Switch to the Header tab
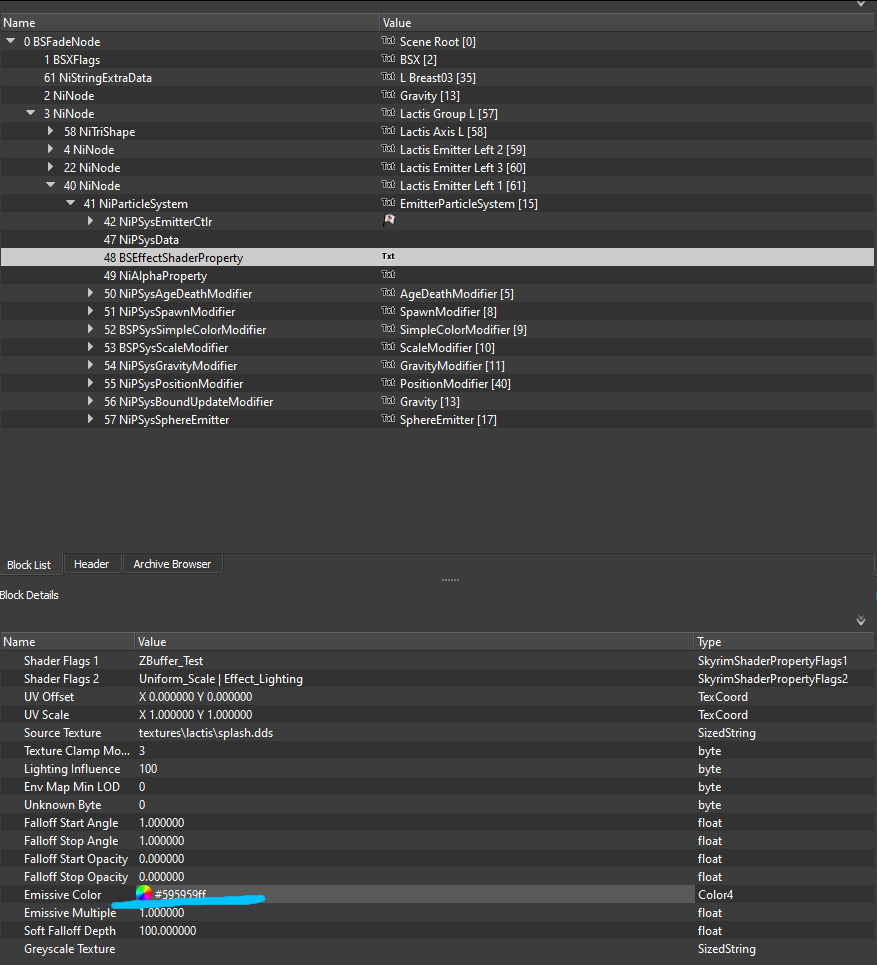 coord(92,563)
